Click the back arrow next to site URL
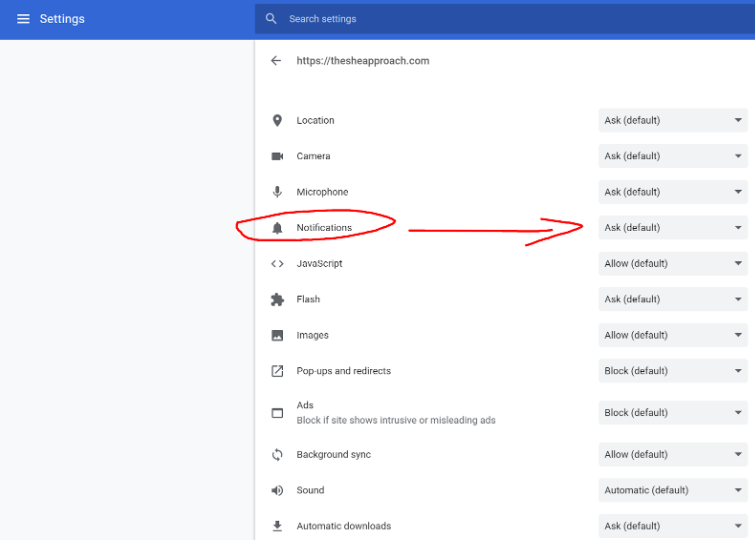 click(x=276, y=61)
